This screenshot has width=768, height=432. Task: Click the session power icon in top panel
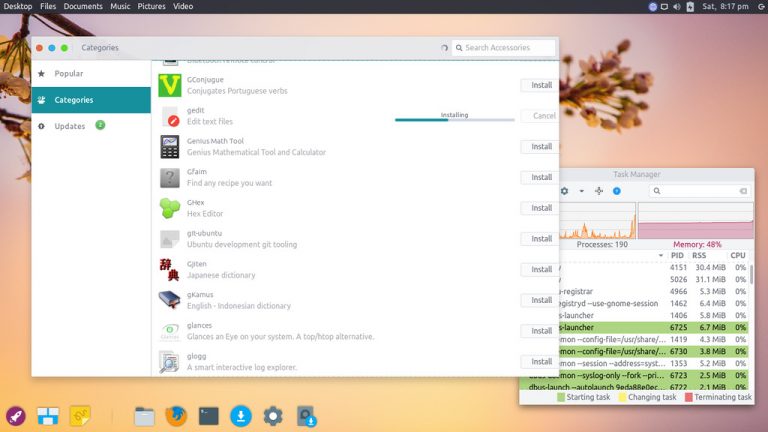(761, 6)
